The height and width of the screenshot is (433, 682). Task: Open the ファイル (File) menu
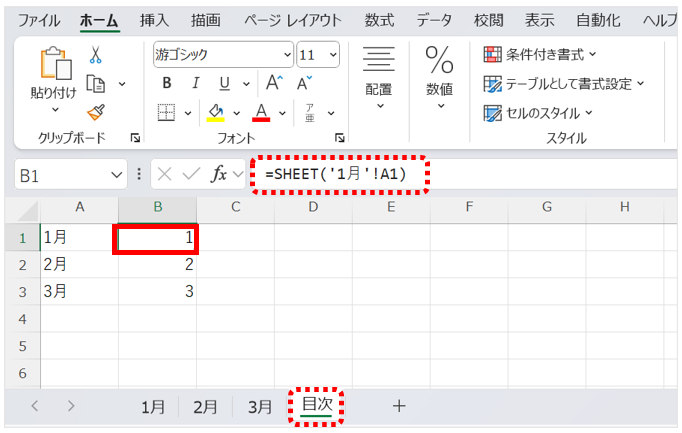tap(39, 20)
